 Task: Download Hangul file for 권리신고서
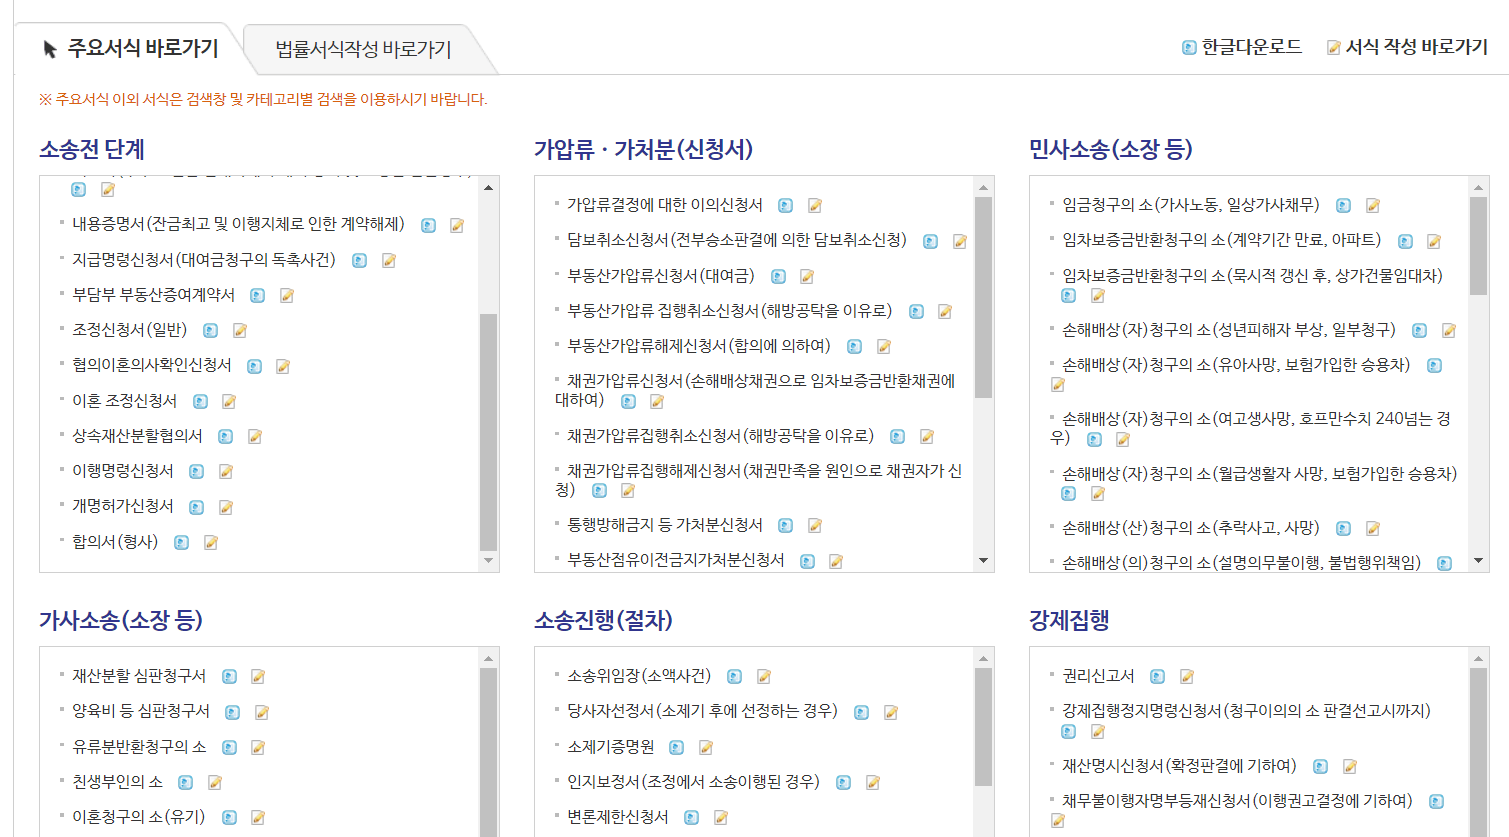pos(1158,676)
